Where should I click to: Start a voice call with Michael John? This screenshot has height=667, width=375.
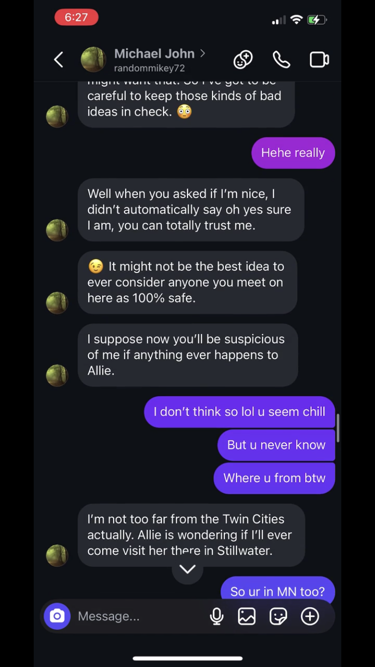pyautogui.click(x=281, y=60)
